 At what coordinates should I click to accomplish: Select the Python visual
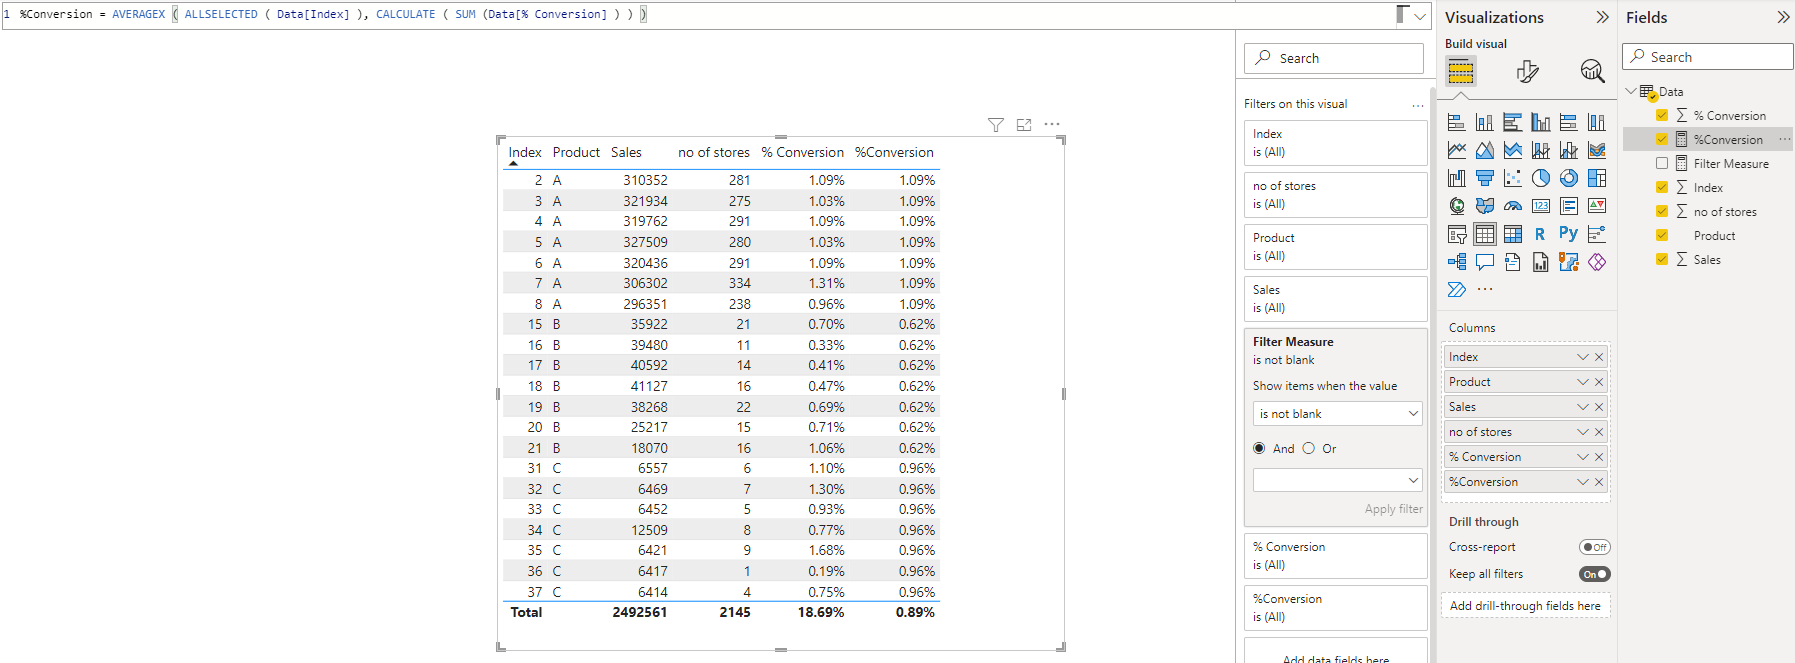coord(1569,234)
